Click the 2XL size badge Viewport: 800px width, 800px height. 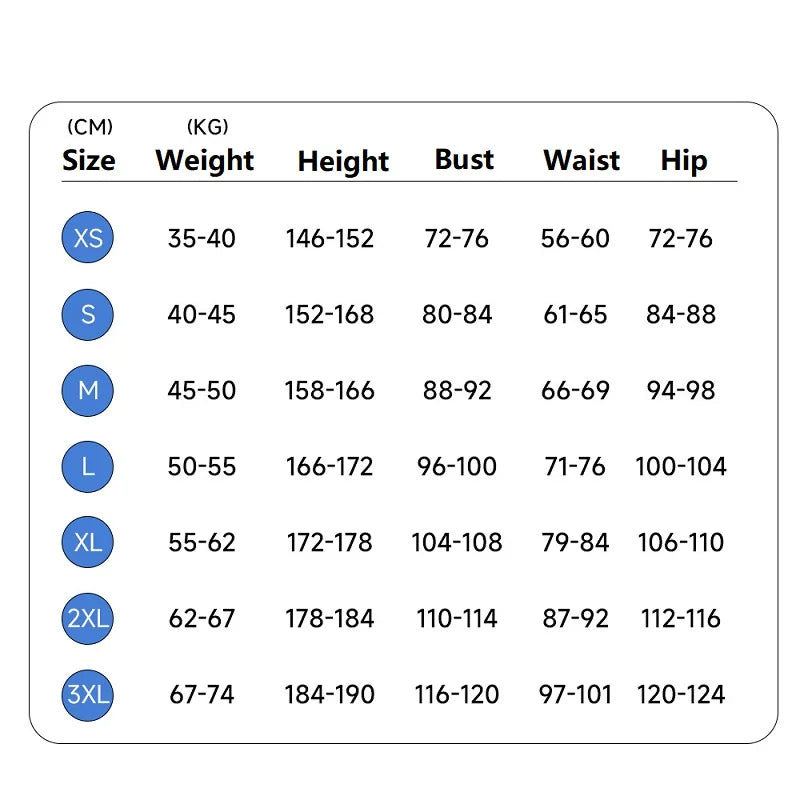pyautogui.click(x=88, y=618)
